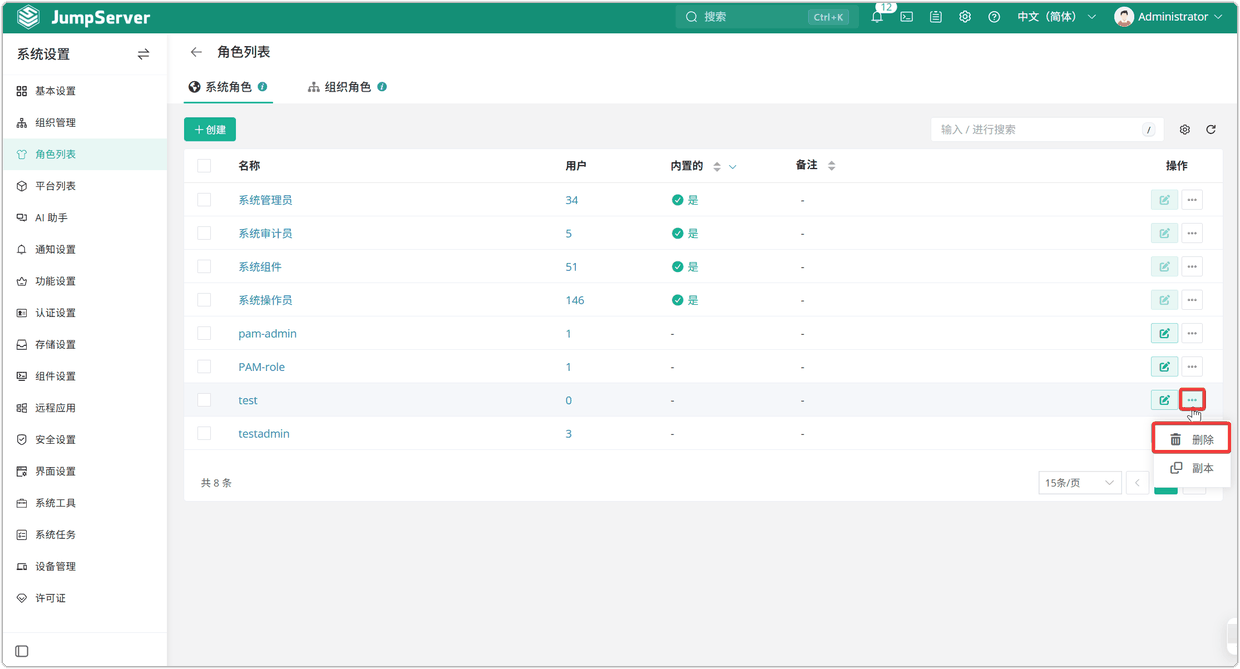Open the Administrator user menu

pyautogui.click(x=1168, y=17)
